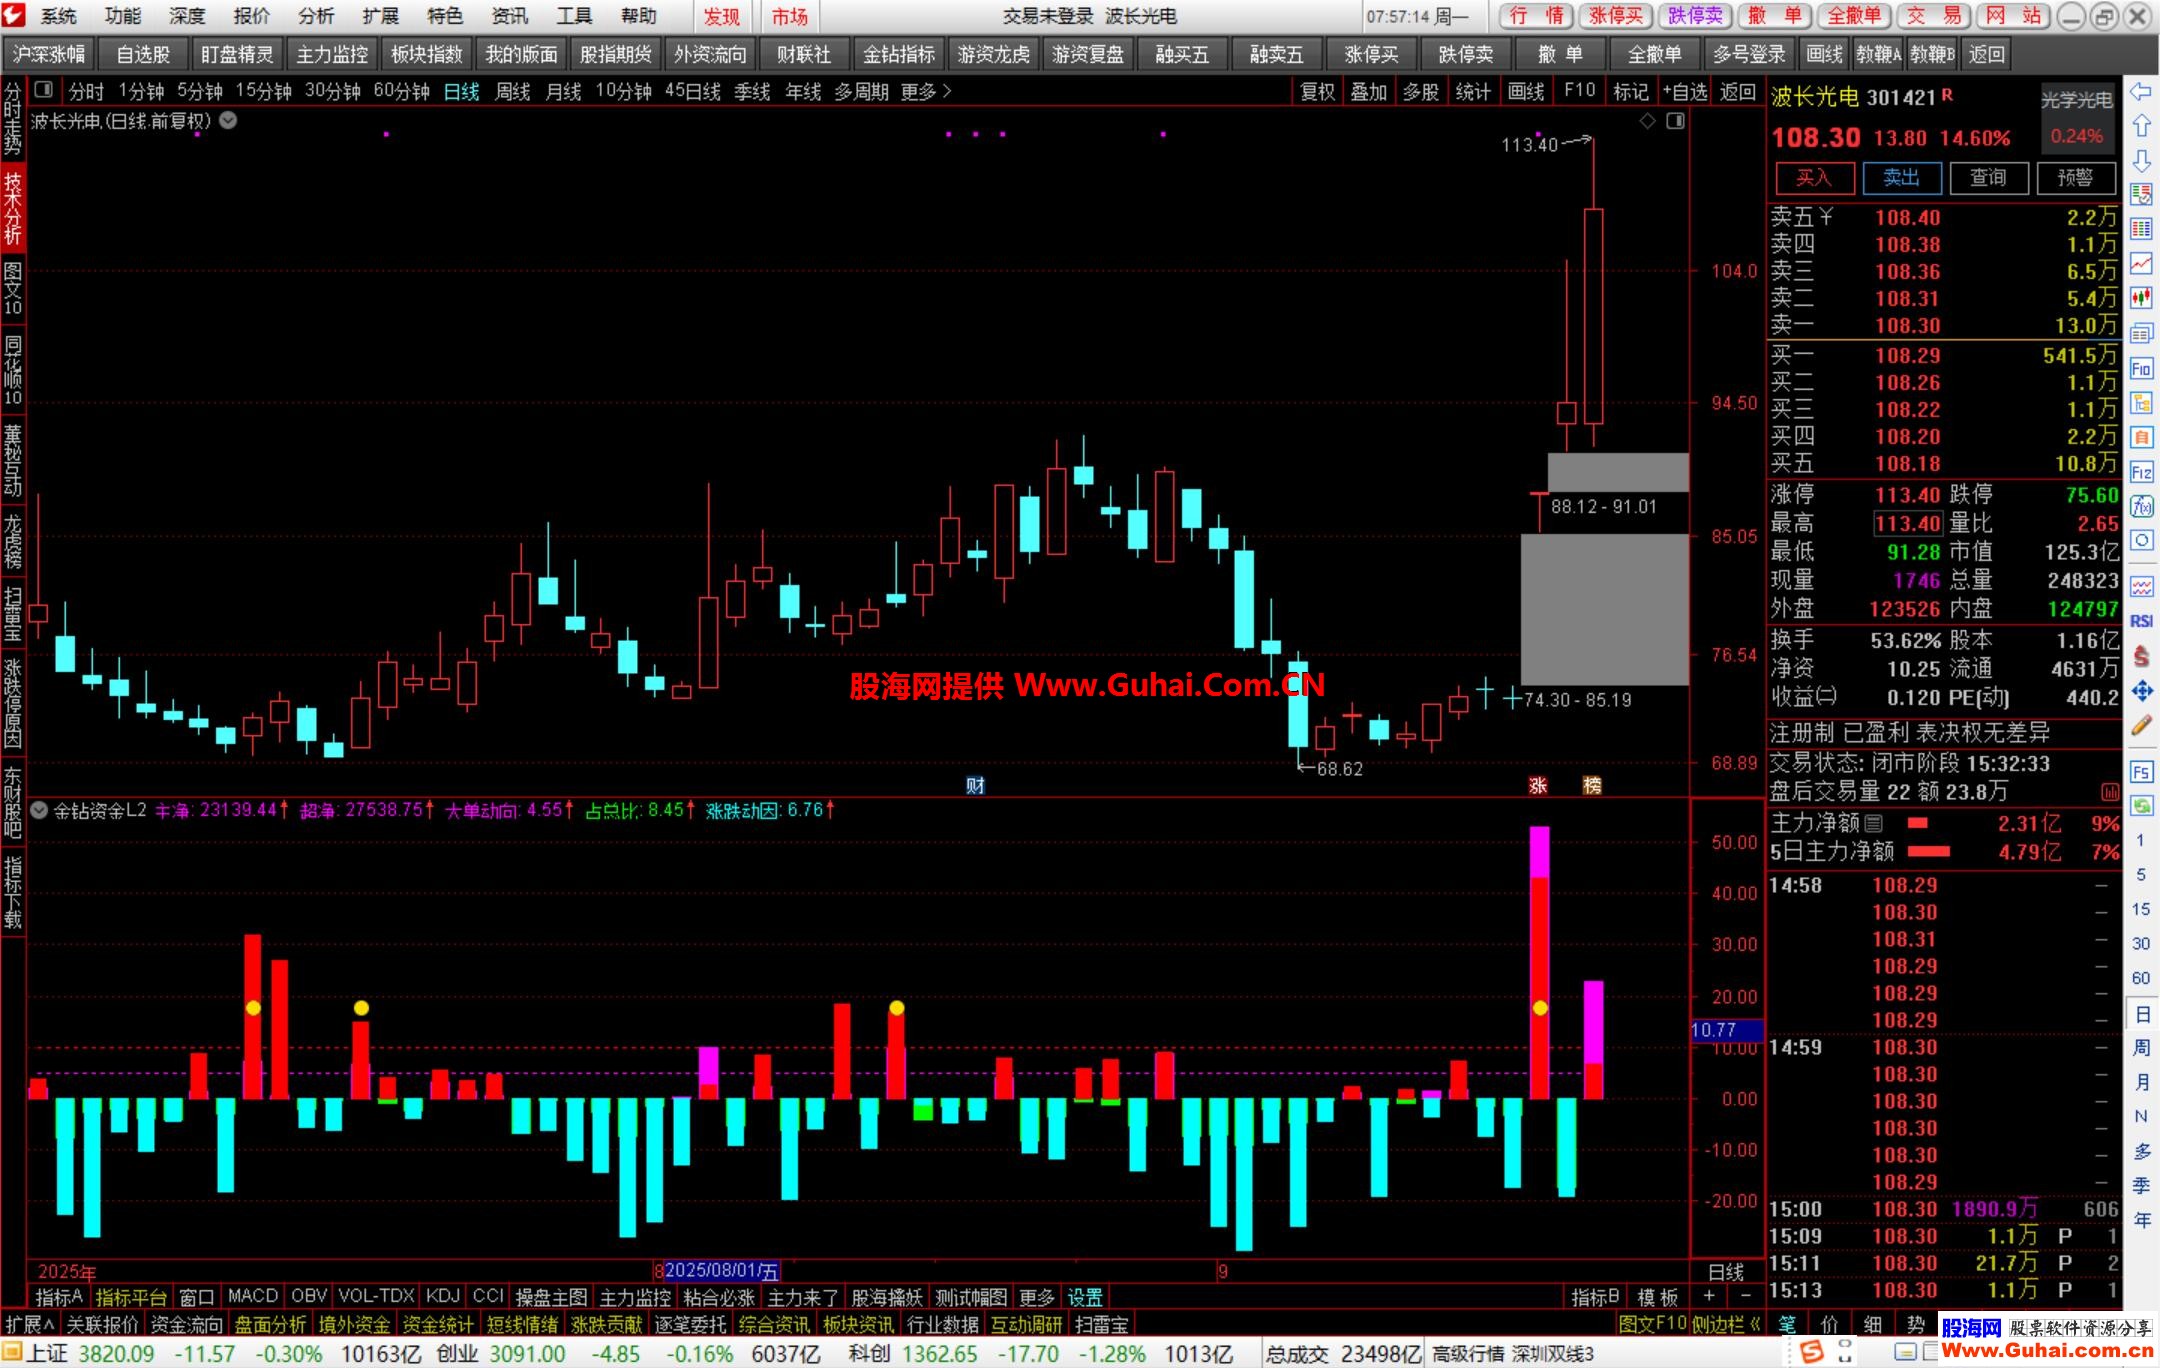The height and width of the screenshot is (1368, 2160).
Task: Switch to the MACD indicator tab
Action: coord(253,1296)
